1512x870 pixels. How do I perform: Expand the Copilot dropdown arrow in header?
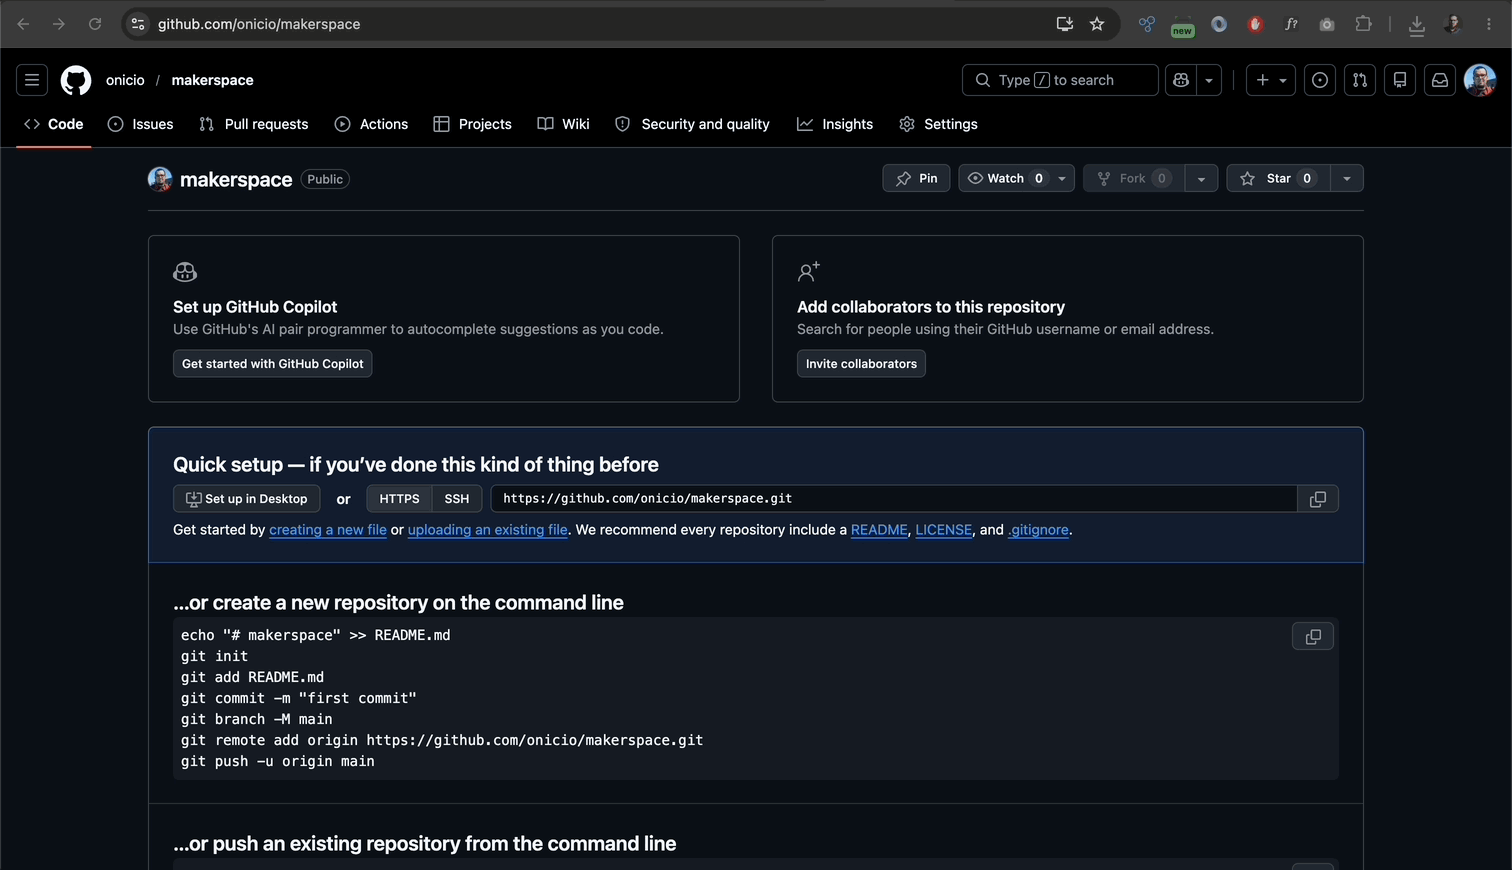(x=1209, y=80)
